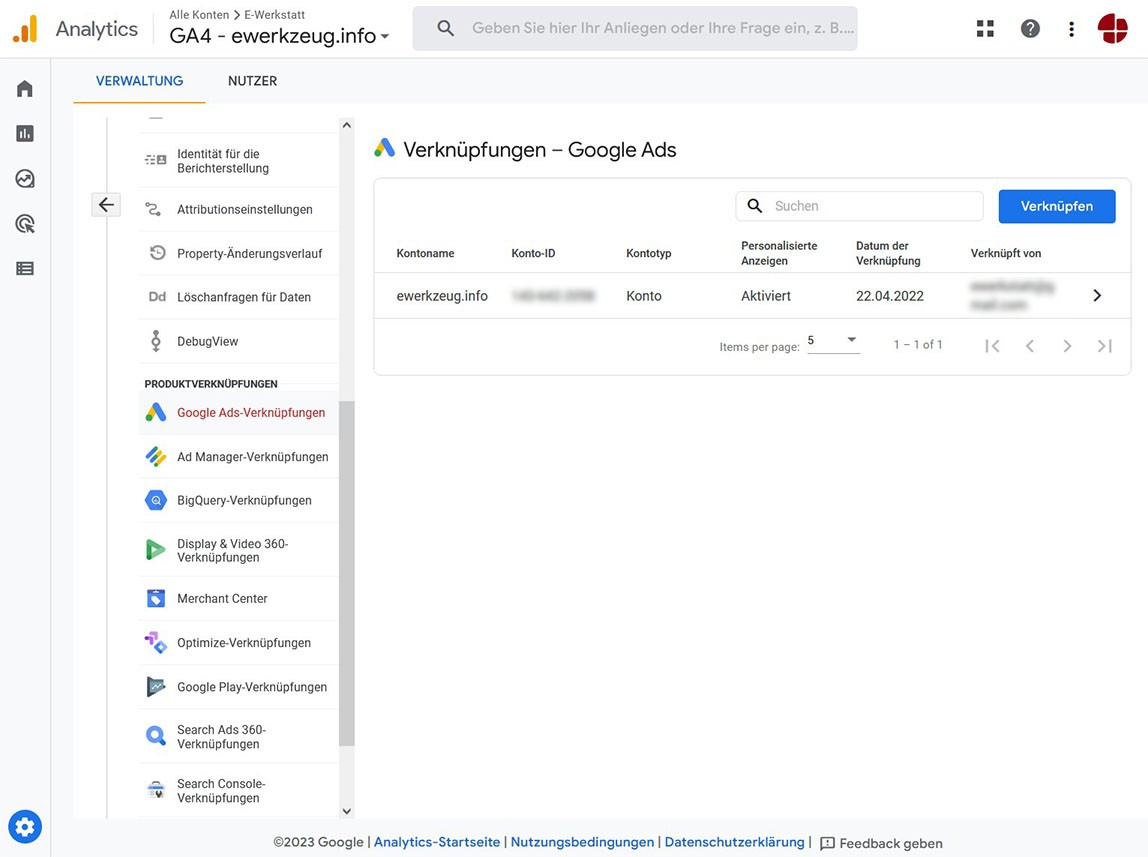Switch to the VERWALTUNG tab
Screen dimensions: 1148x857
click(x=139, y=81)
